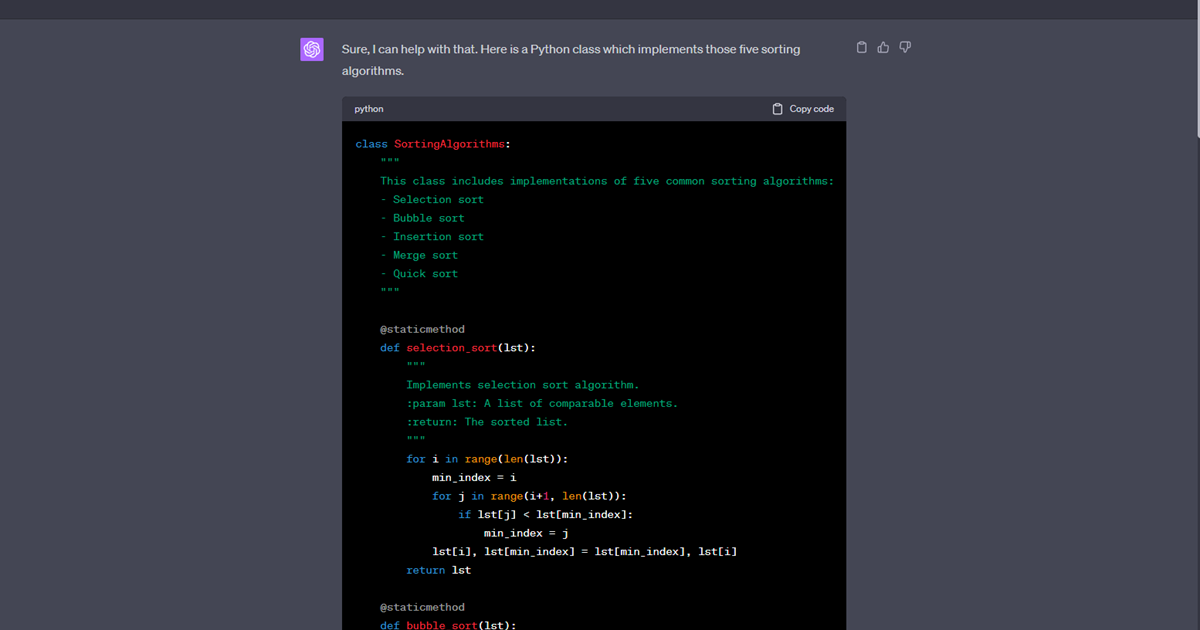Click the first @staticmethod decorator

point(422,329)
